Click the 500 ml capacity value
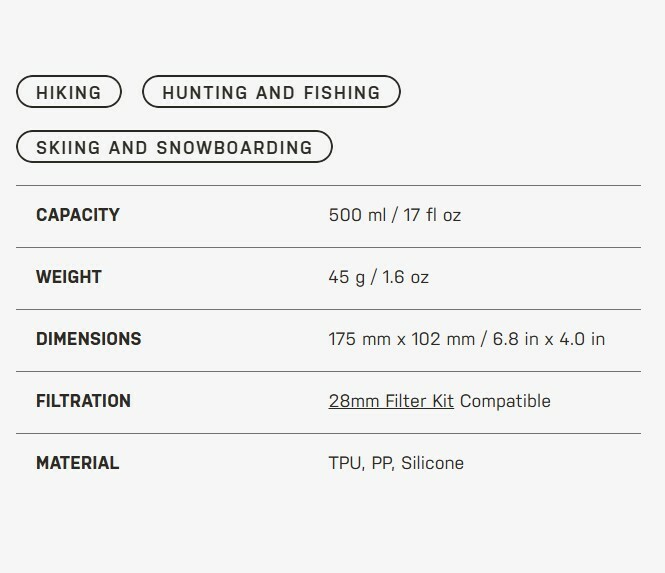The height and width of the screenshot is (573, 665). point(357,215)
